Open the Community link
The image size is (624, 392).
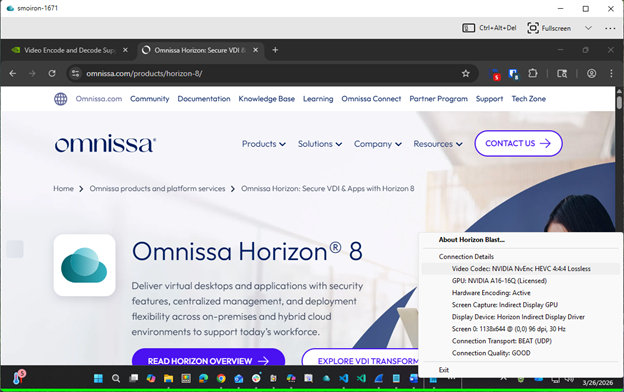pyautogui.click(x=150, y=99)
